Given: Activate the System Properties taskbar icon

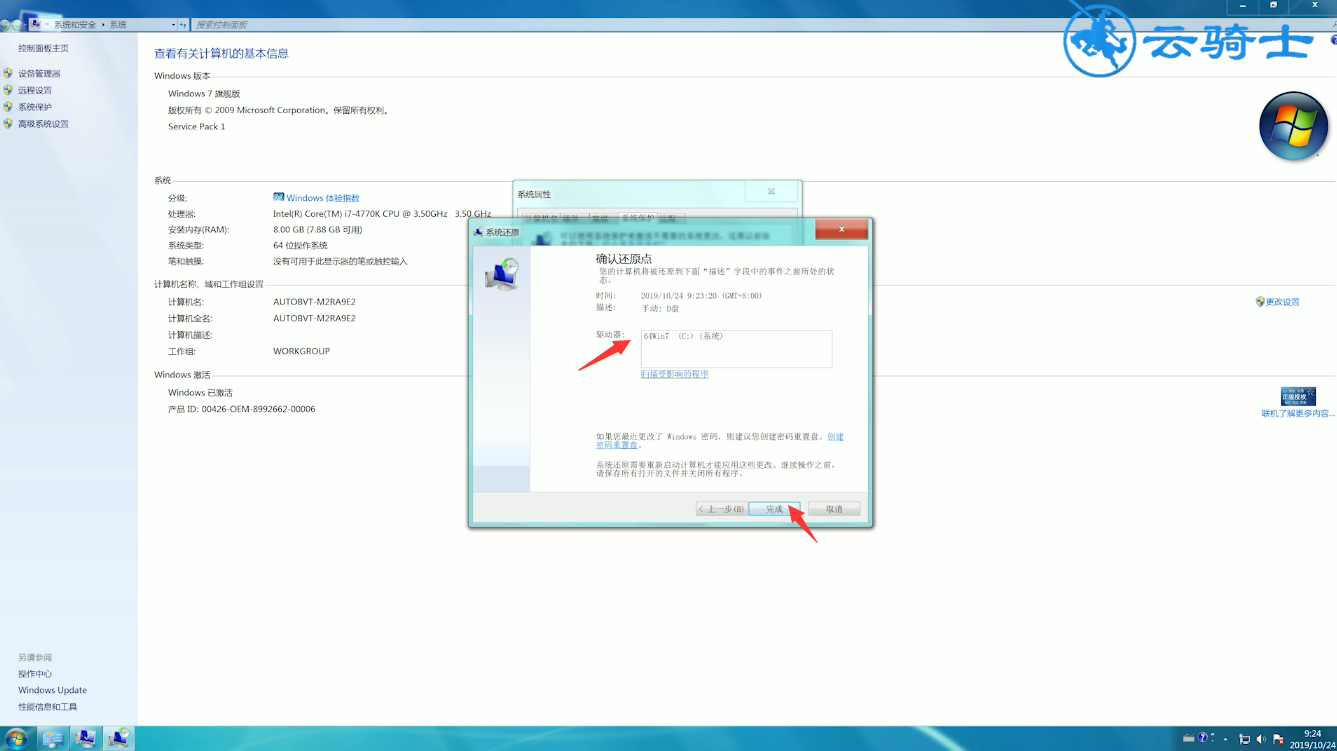Looking at the screenshot, I should click(x=85, y=739).
